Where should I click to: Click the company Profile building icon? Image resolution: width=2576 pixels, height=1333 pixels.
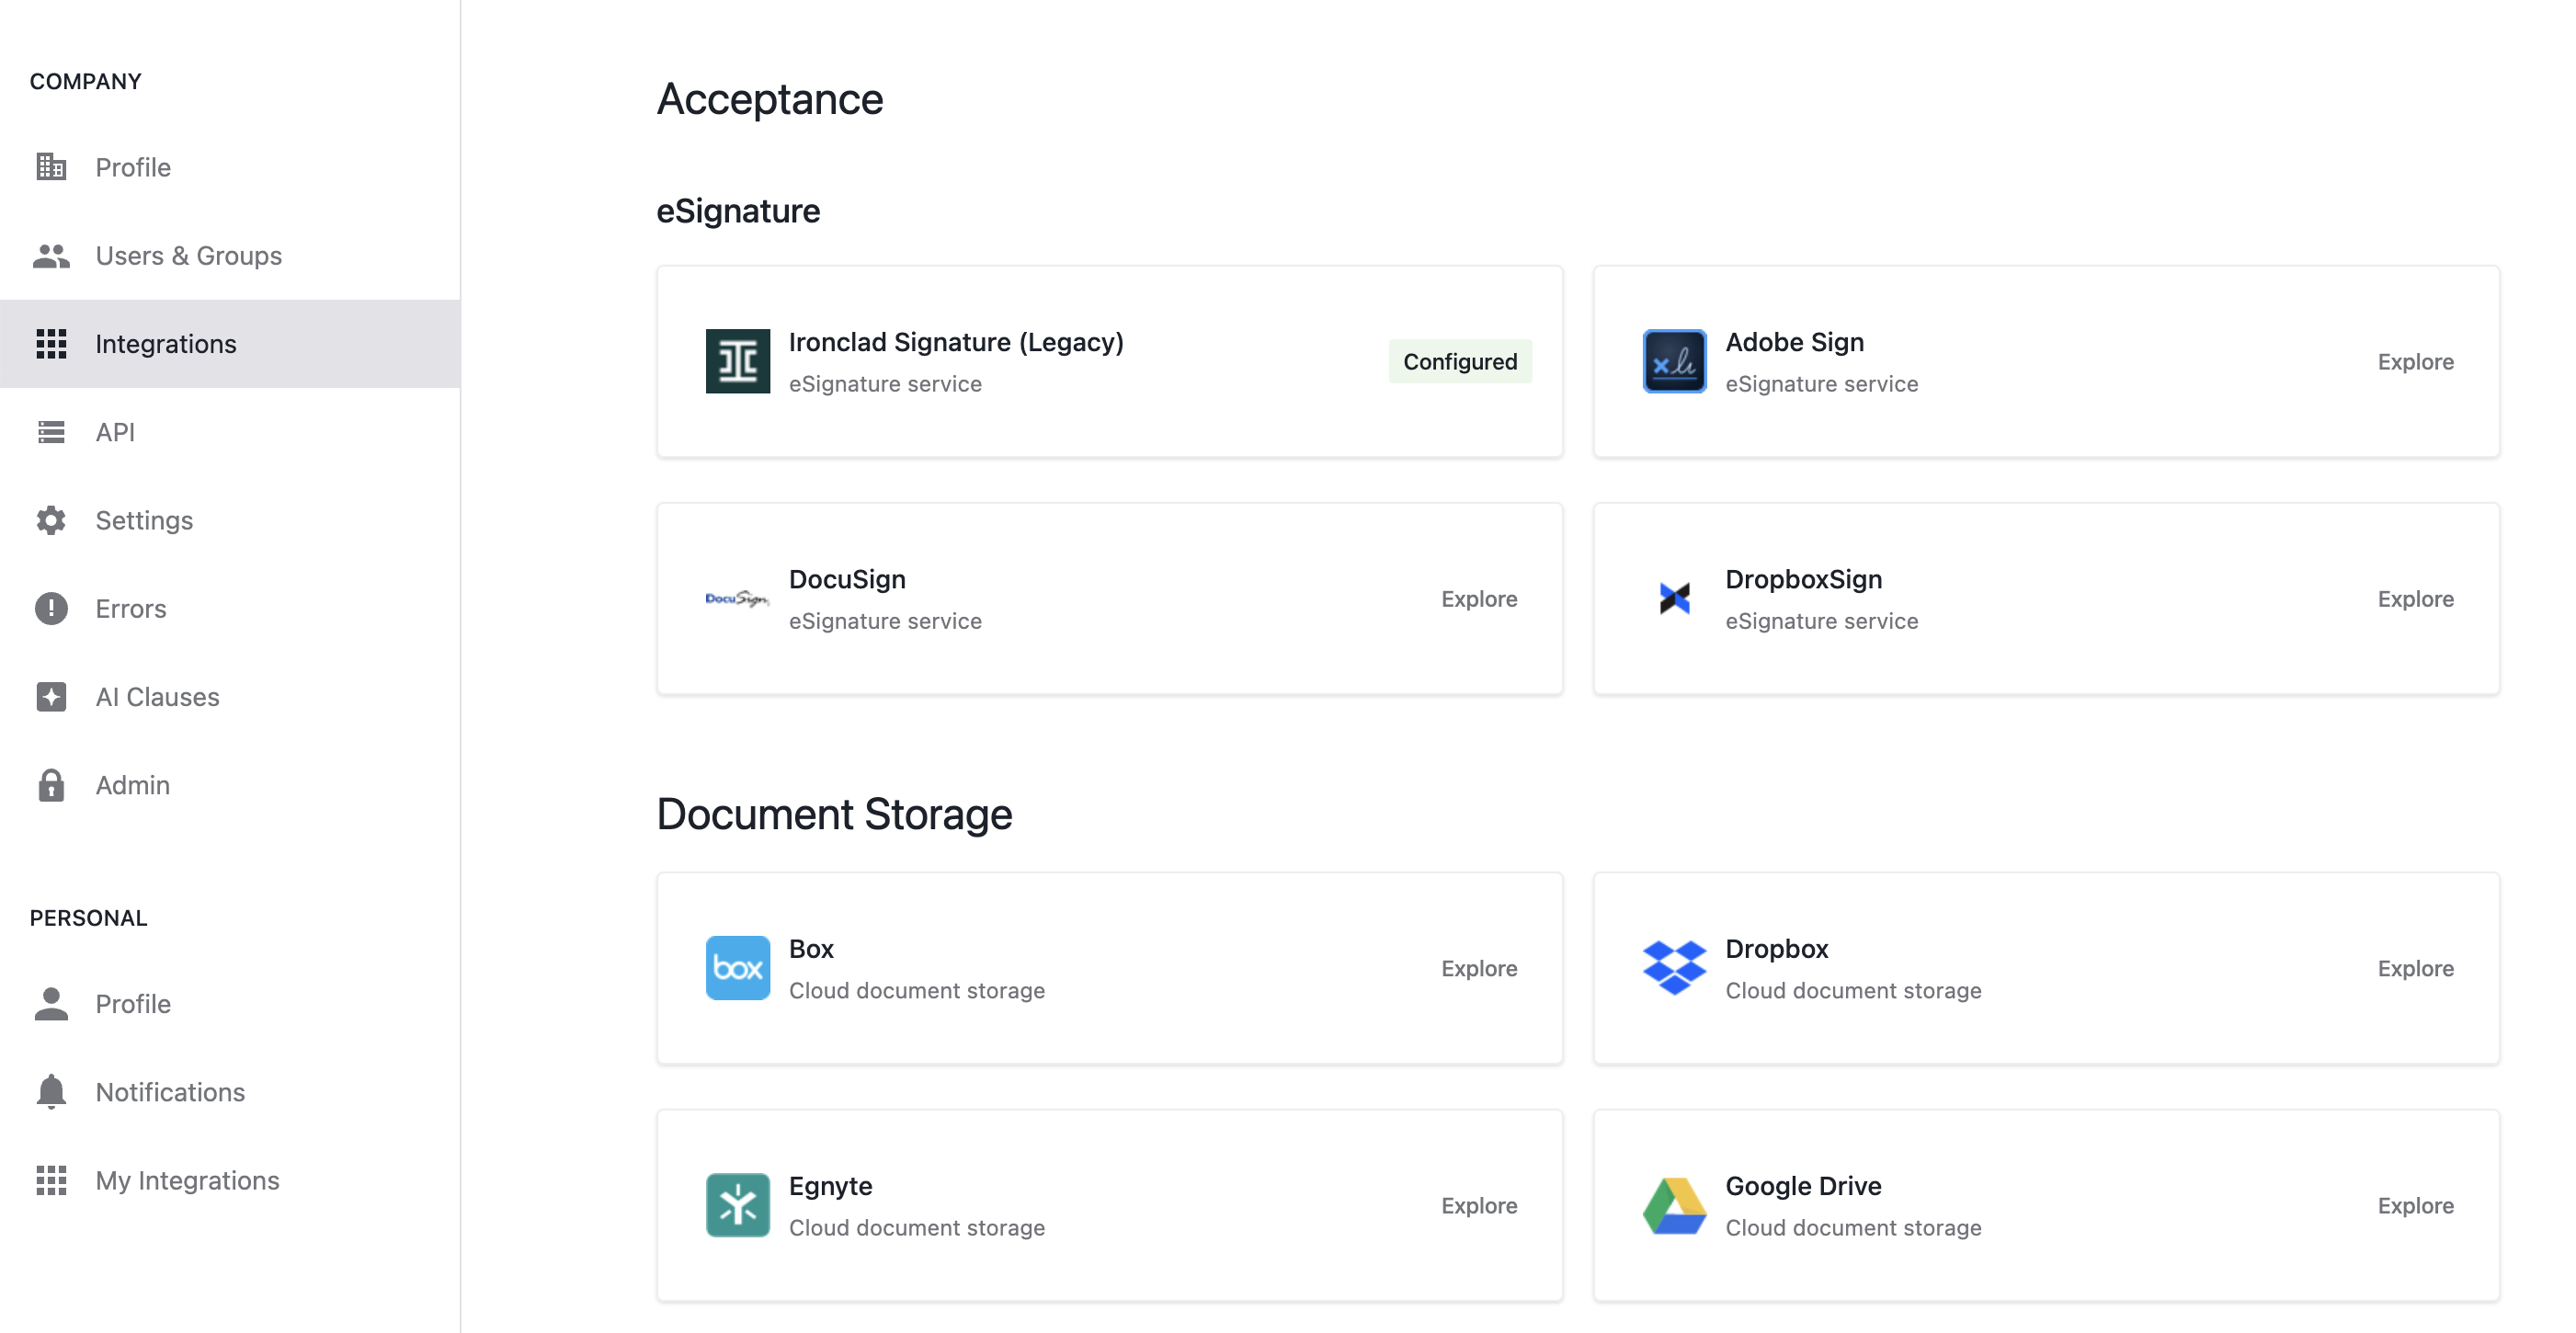(51, 167)
